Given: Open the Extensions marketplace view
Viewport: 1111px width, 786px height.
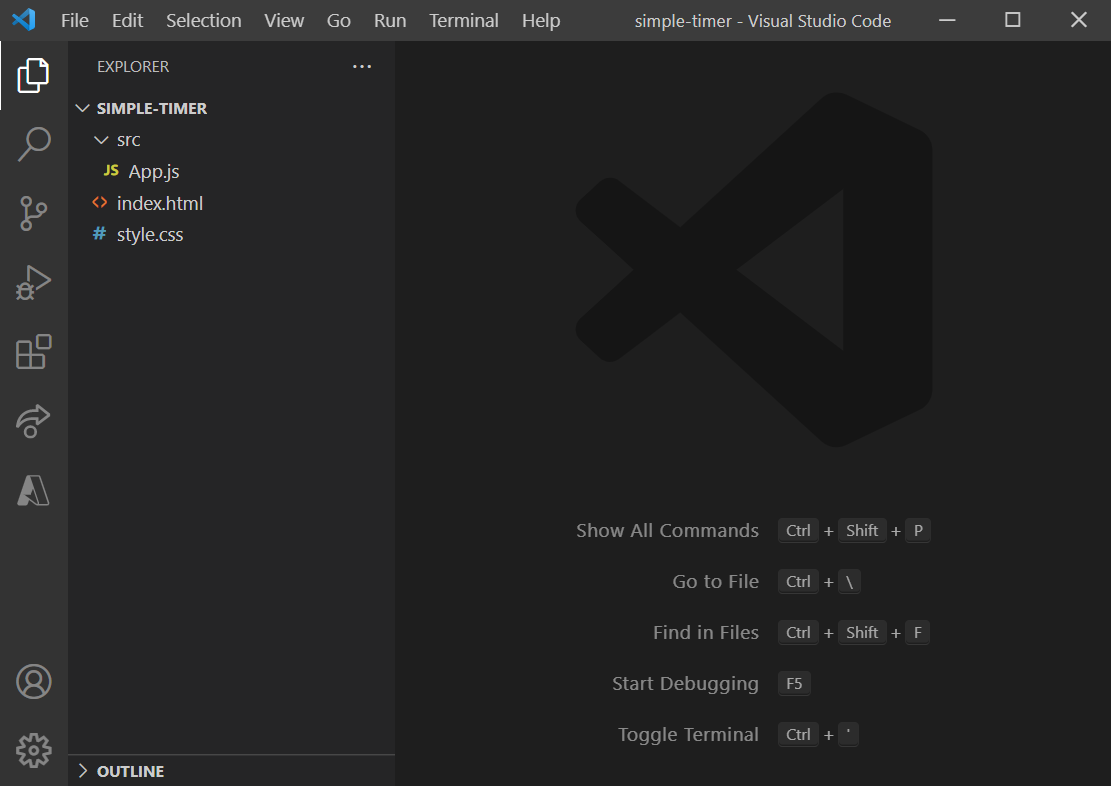Looking at the screenshot, I should coord(33,352).
